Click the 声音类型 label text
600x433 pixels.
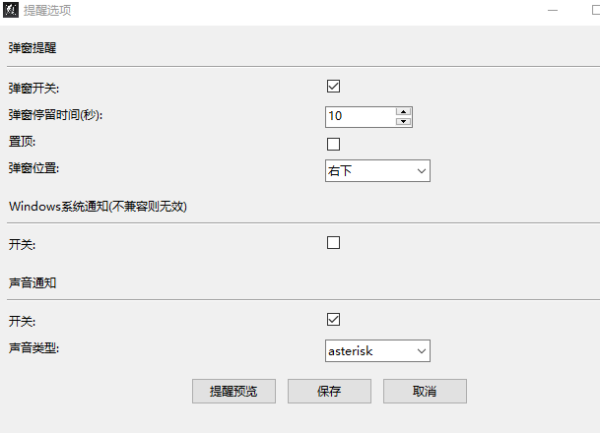[34, 348]
